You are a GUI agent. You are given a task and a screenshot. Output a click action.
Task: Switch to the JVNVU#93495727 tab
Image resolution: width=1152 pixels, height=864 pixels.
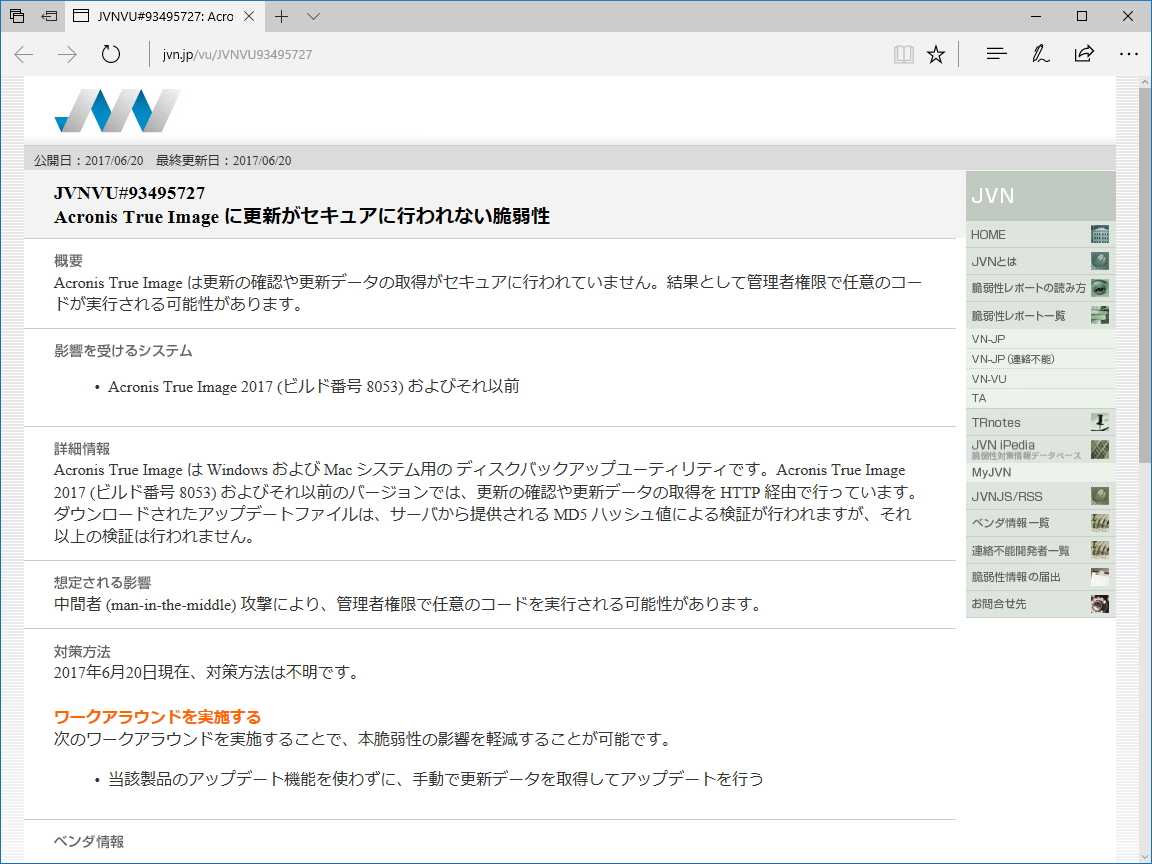(150, 16)
